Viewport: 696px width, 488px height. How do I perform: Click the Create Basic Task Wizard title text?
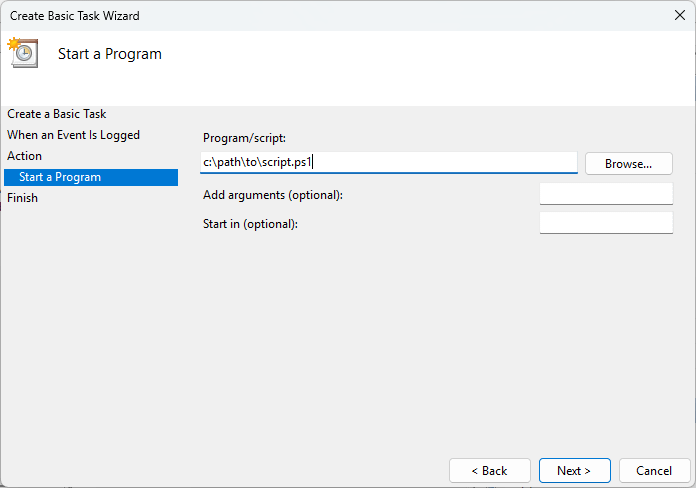pyautogui.click(x=75, y=15)
